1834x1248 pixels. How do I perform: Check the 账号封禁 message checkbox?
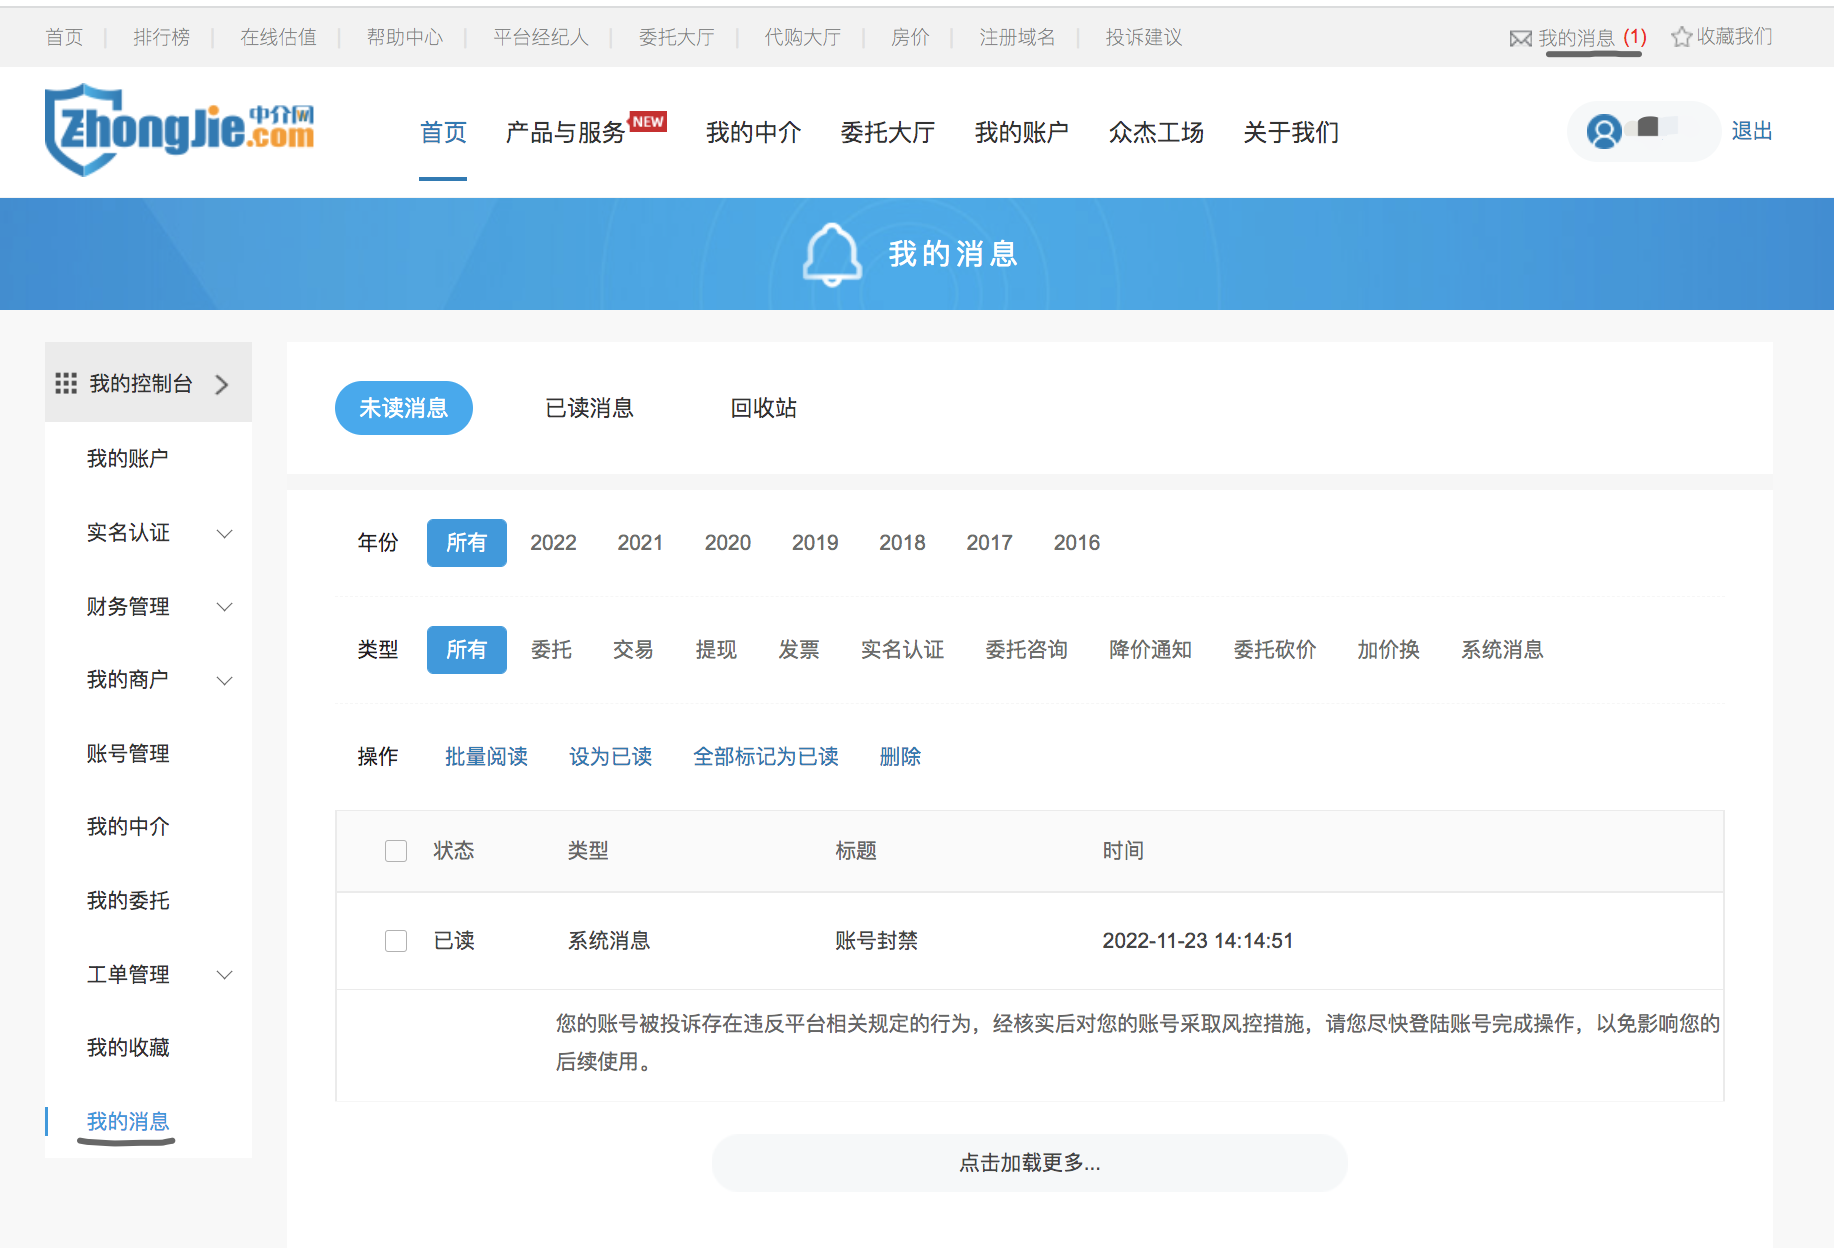(x=396, y=941)
